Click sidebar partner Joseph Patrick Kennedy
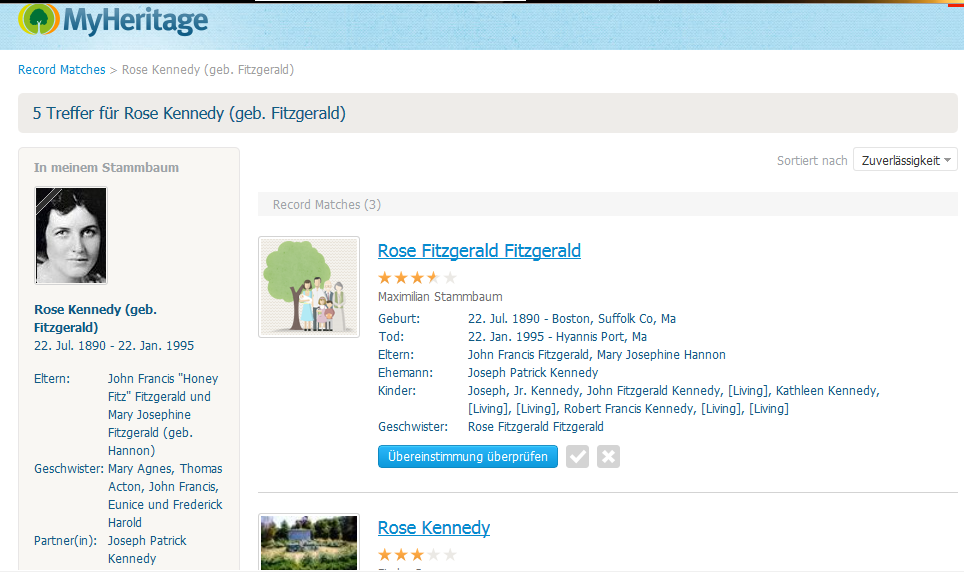964x572 pixels. click(x=147, y=549)
